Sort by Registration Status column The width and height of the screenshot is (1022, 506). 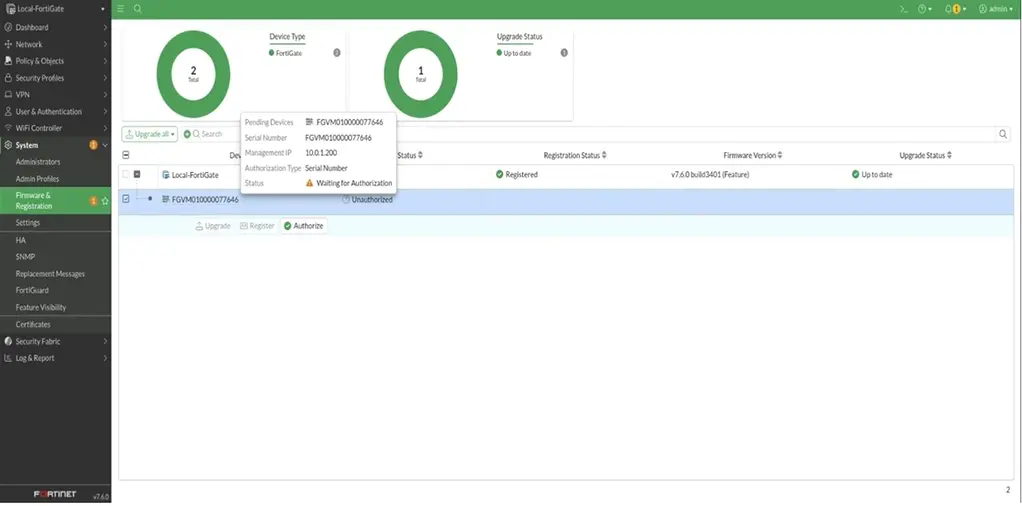(x=575, y=155)
